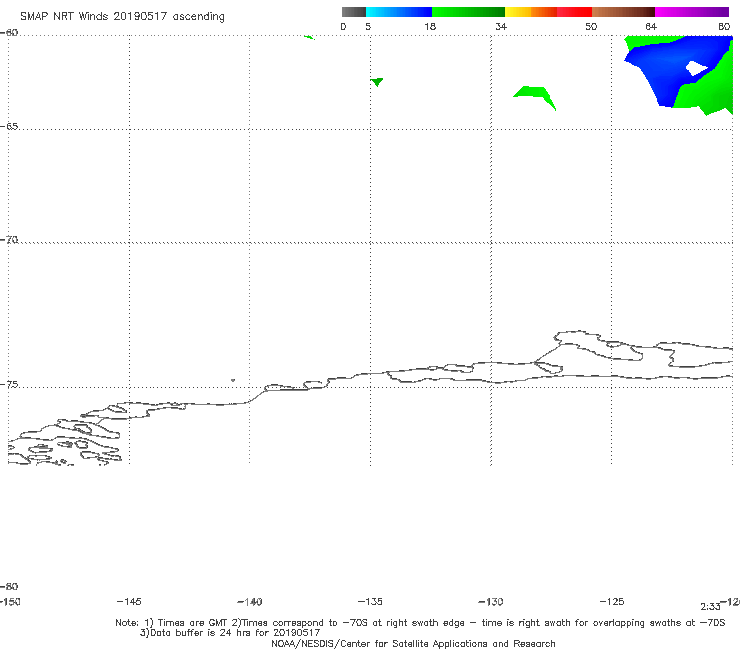Click the red segment of the color bar
This screenshot has height=650, width=740.
point(574,12)
